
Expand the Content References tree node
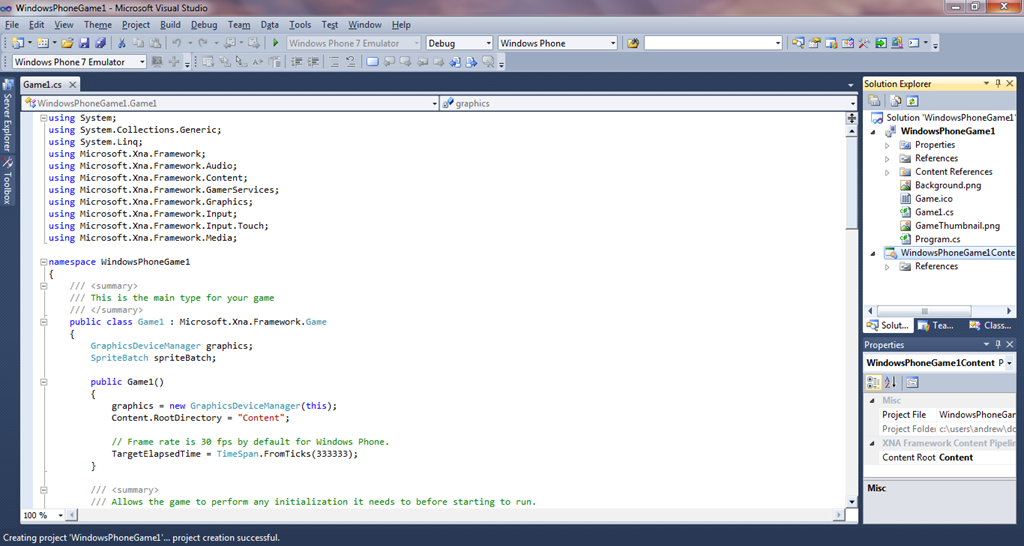[887, 172]
